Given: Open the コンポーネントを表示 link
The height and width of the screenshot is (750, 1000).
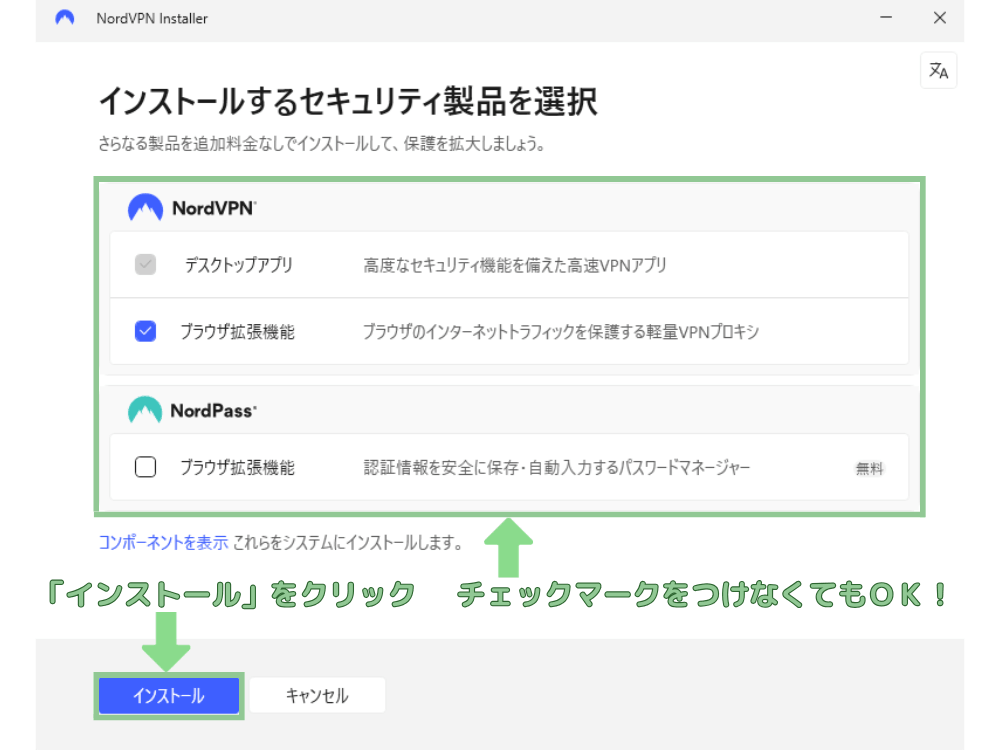Looking at the screenshot, I should coord(163,543).
